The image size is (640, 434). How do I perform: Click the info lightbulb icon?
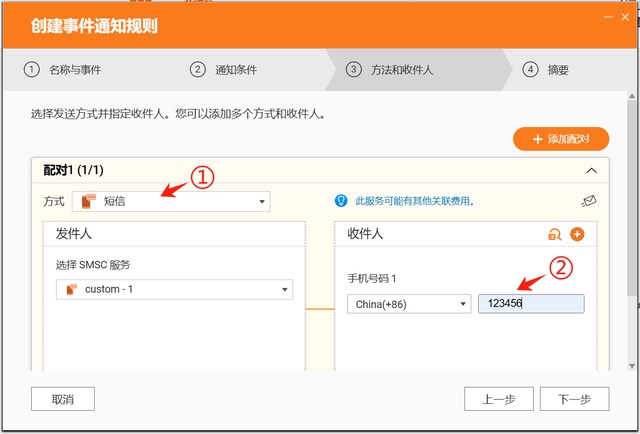point(341,200)
